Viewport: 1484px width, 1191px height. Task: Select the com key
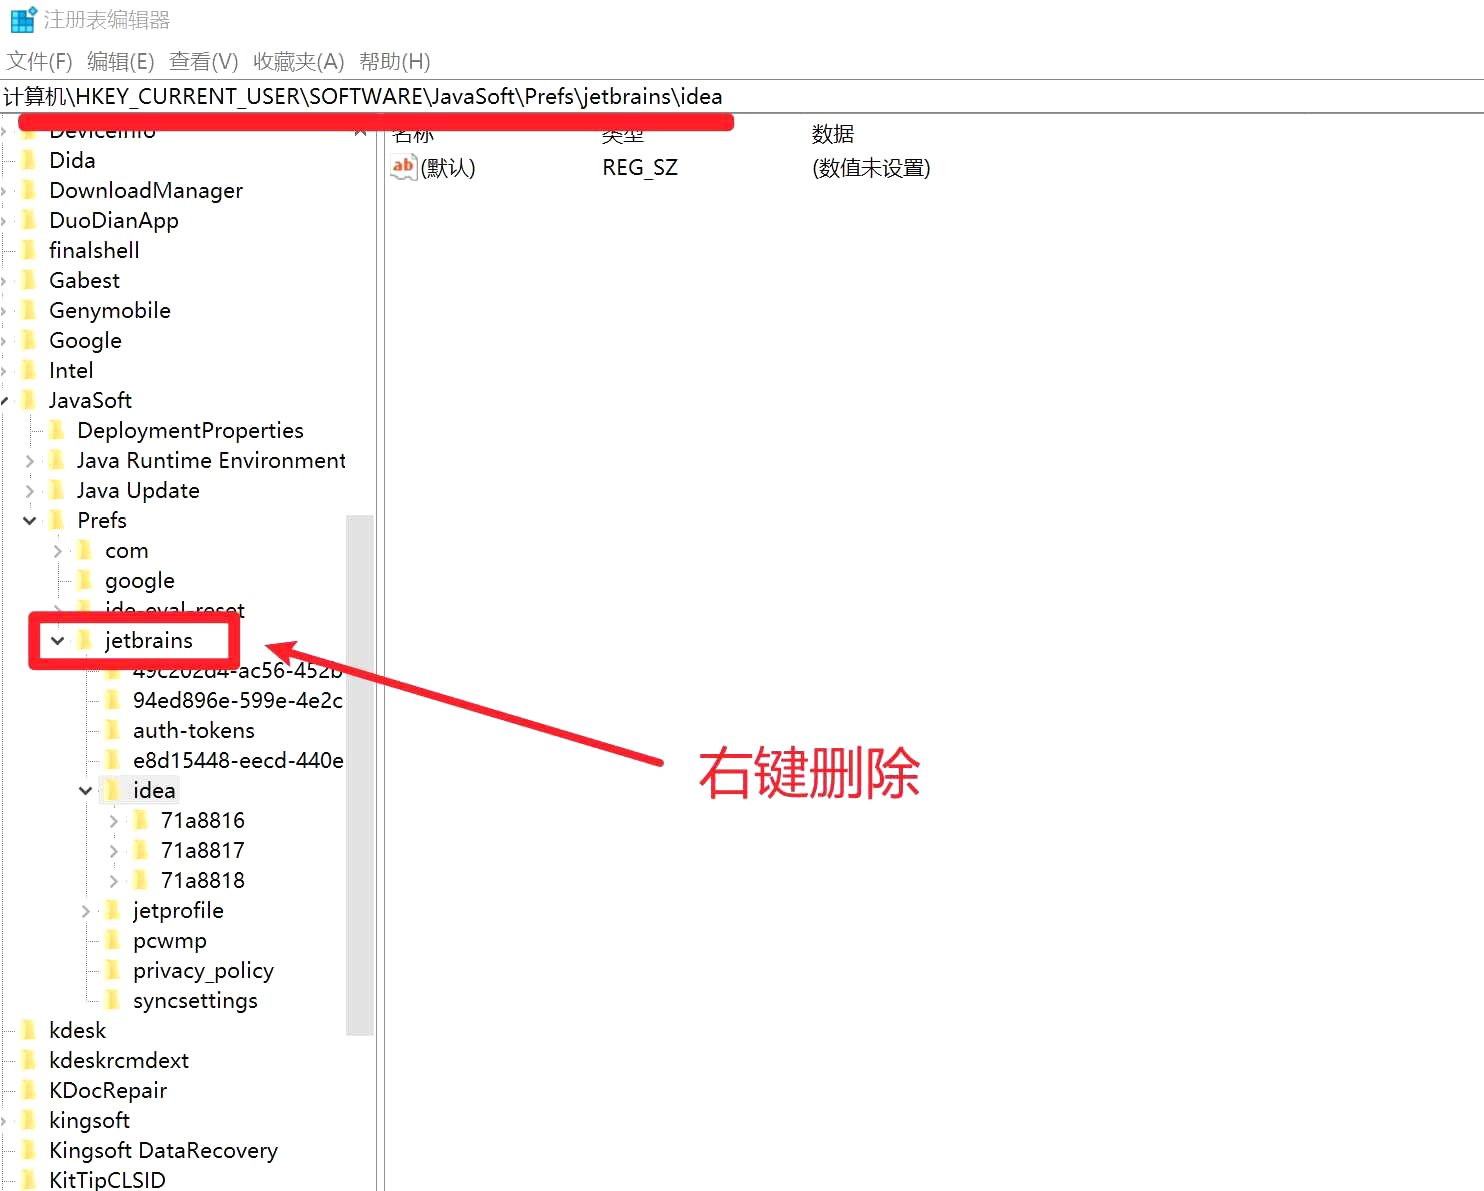pyautogui.click(x=126, y=551)
